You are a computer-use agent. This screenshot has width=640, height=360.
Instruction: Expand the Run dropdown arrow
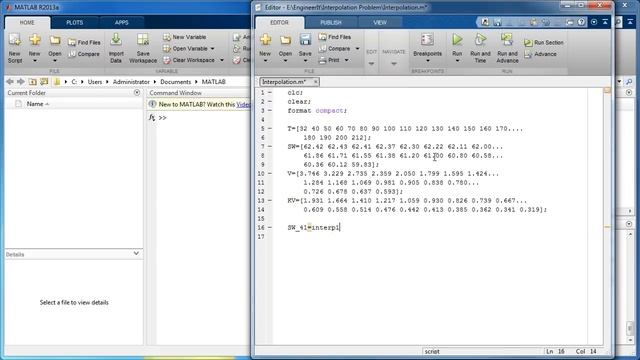click(457, 61)
